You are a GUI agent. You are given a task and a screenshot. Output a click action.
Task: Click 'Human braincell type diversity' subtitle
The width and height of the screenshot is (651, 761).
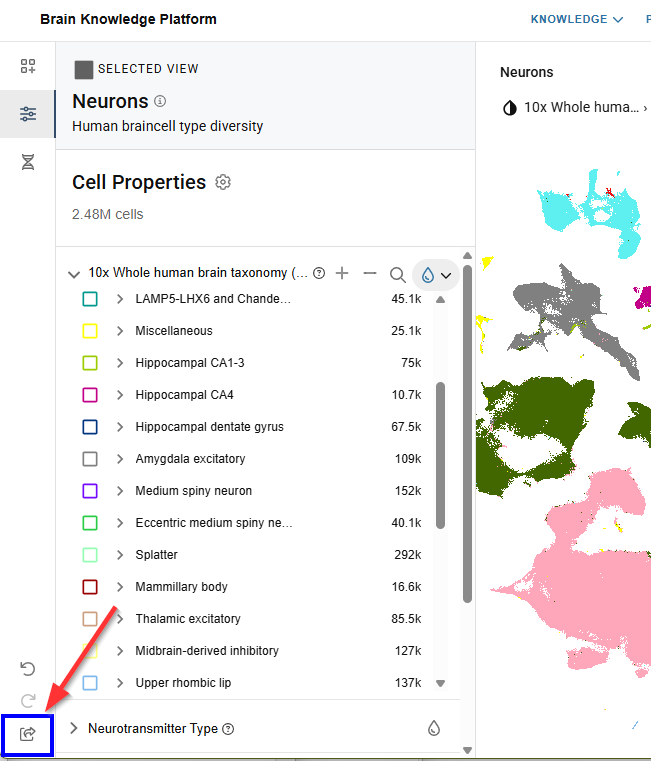(167, 127)
